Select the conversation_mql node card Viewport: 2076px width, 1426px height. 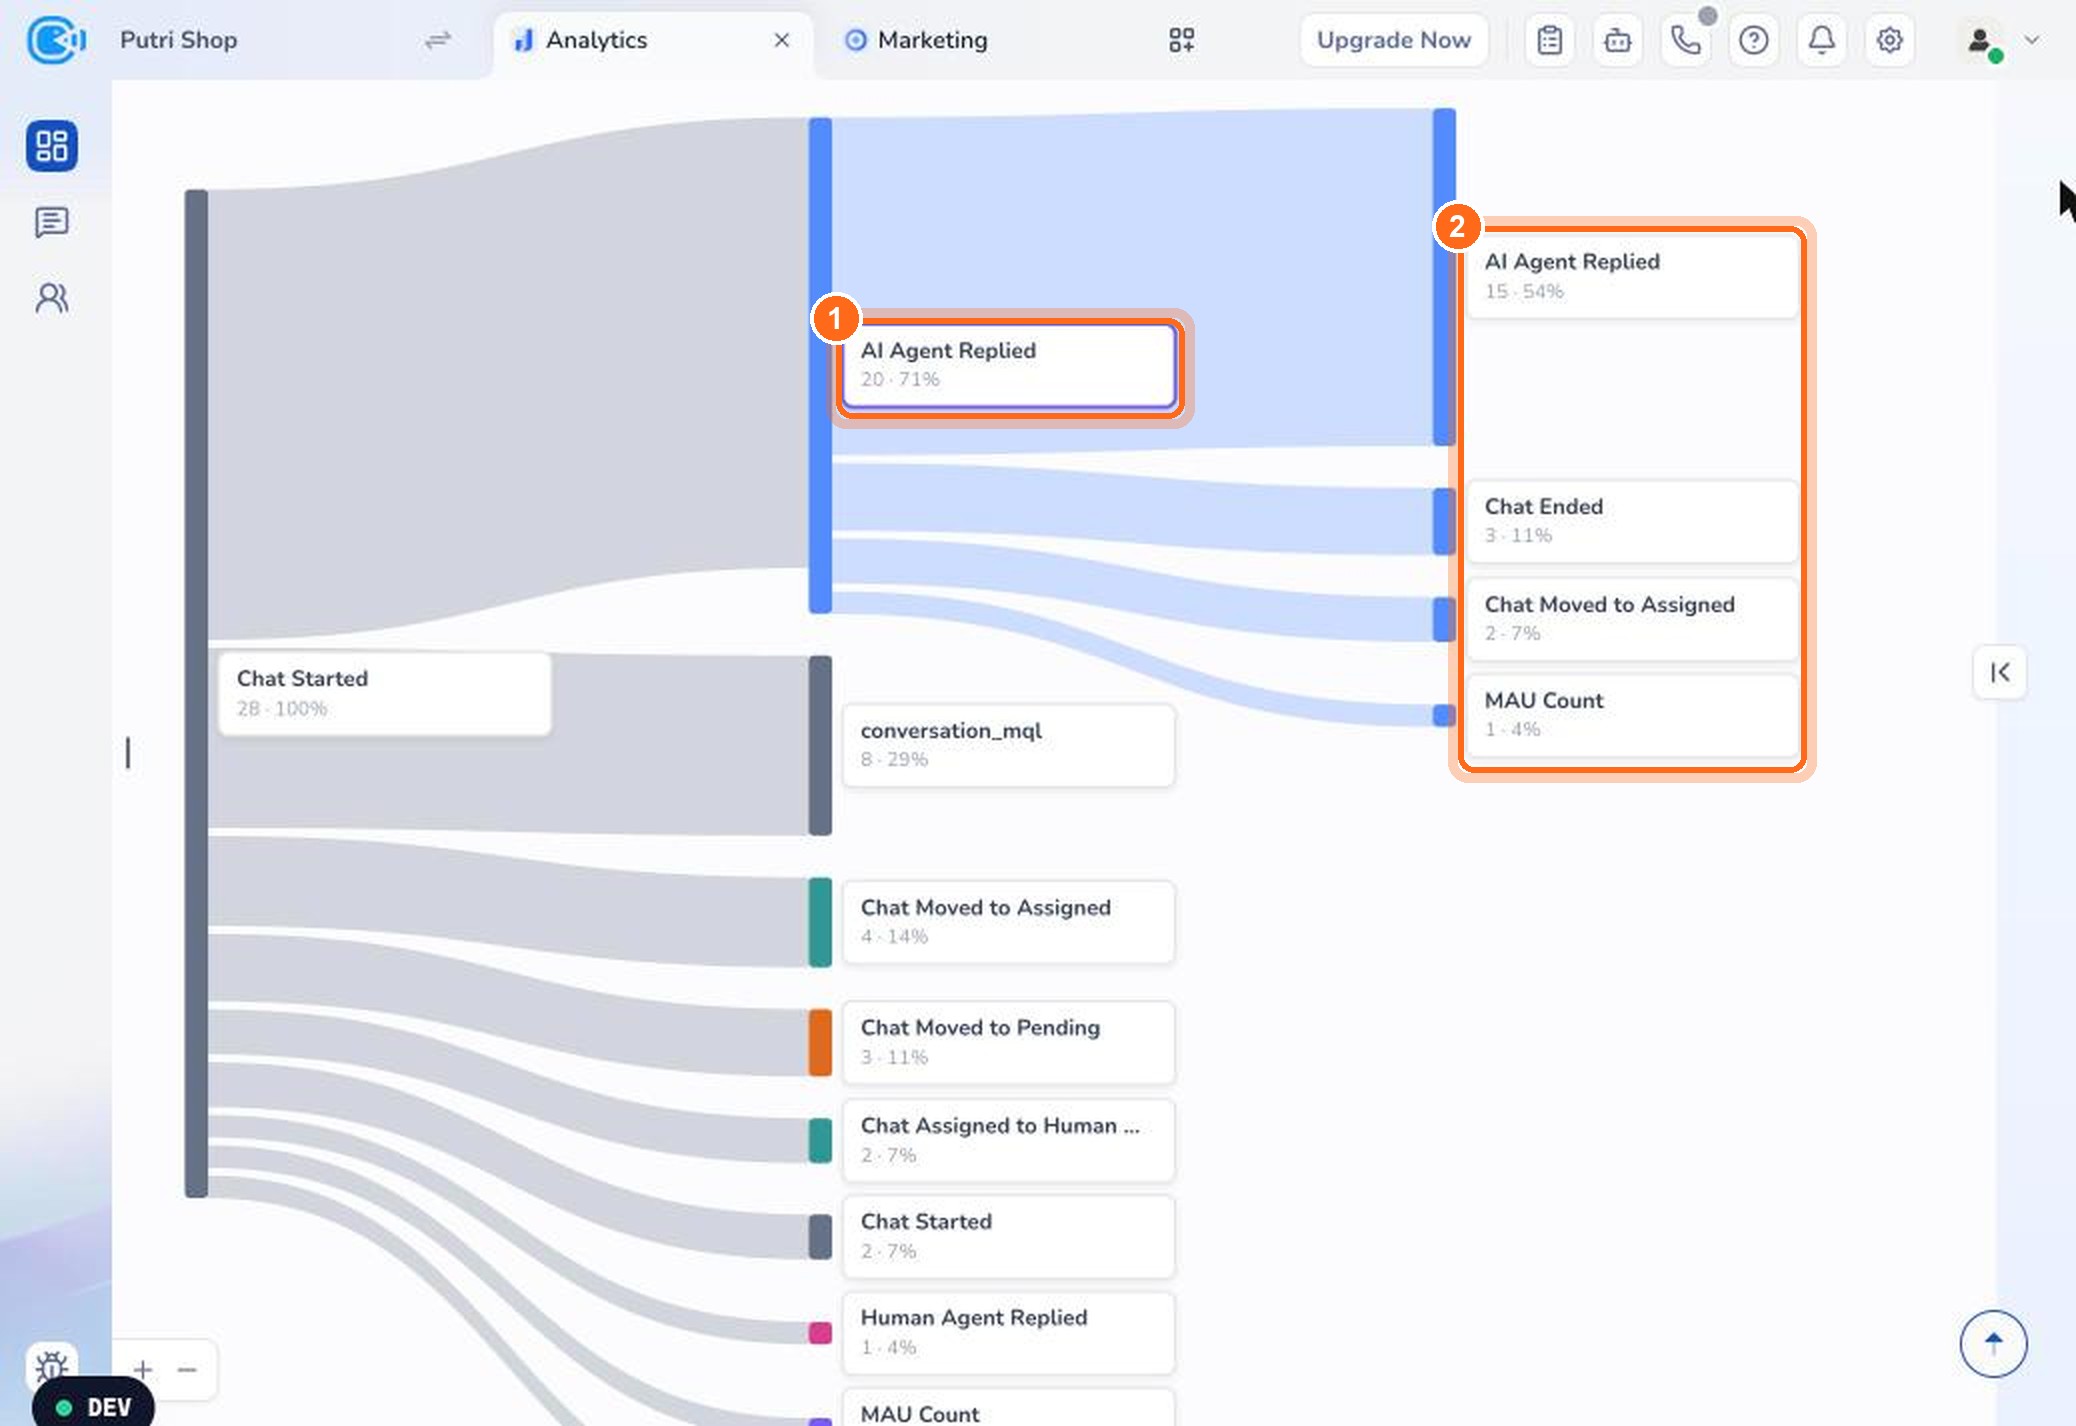[1009, 745]
